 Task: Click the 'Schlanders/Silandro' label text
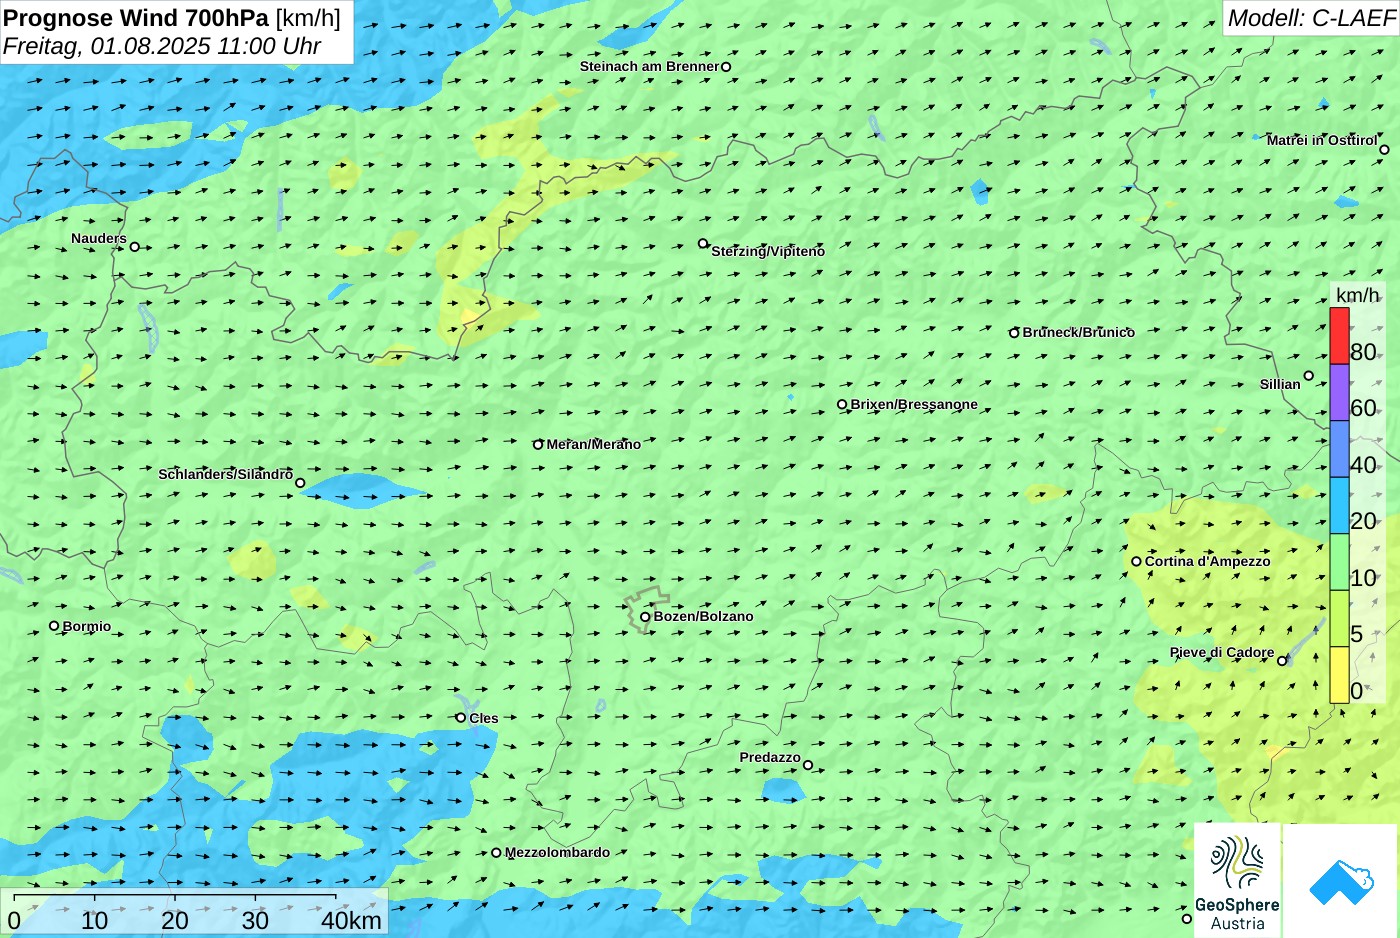[226, 475]
